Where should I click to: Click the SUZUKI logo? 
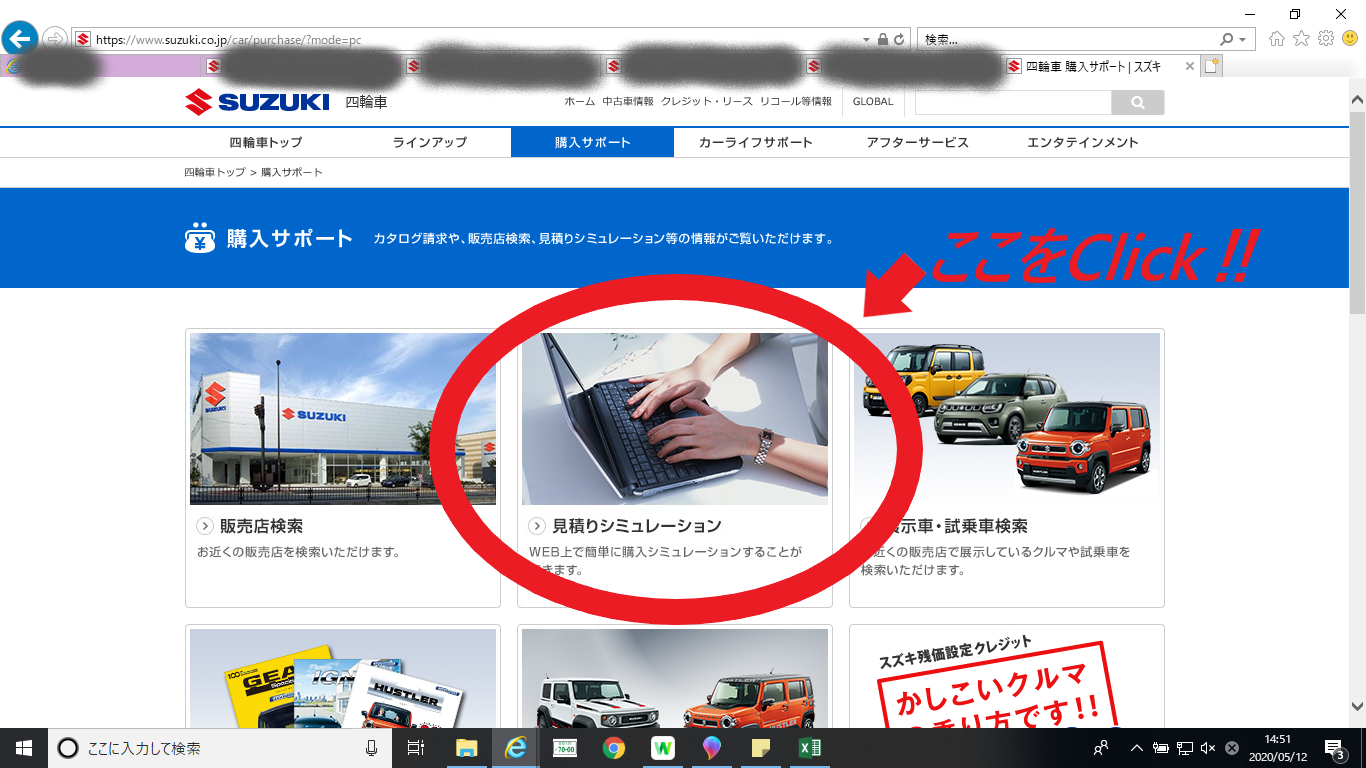point(257,101)
